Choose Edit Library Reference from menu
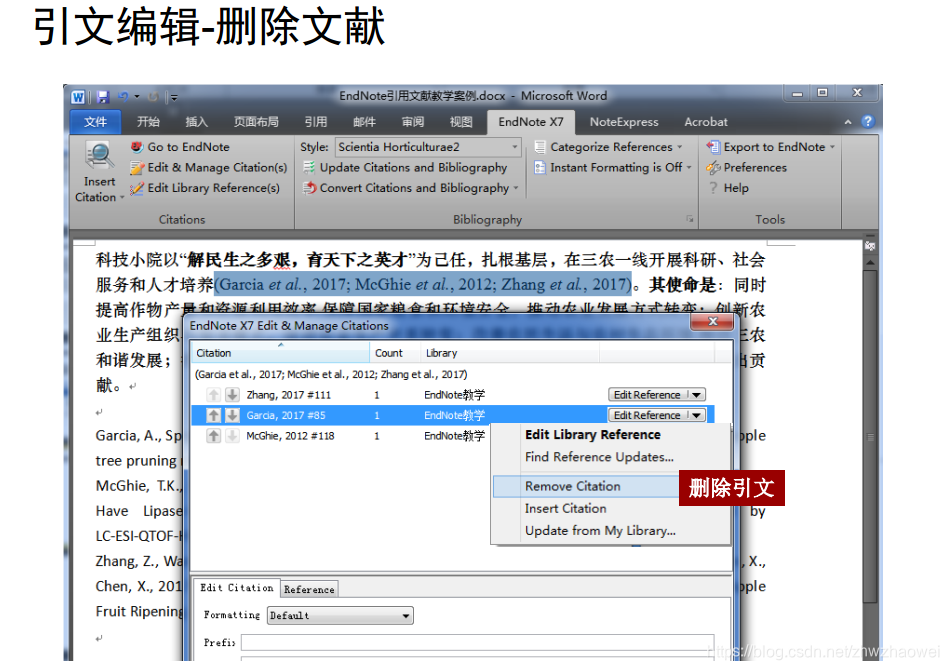949x670 pixels. [611, 435]
